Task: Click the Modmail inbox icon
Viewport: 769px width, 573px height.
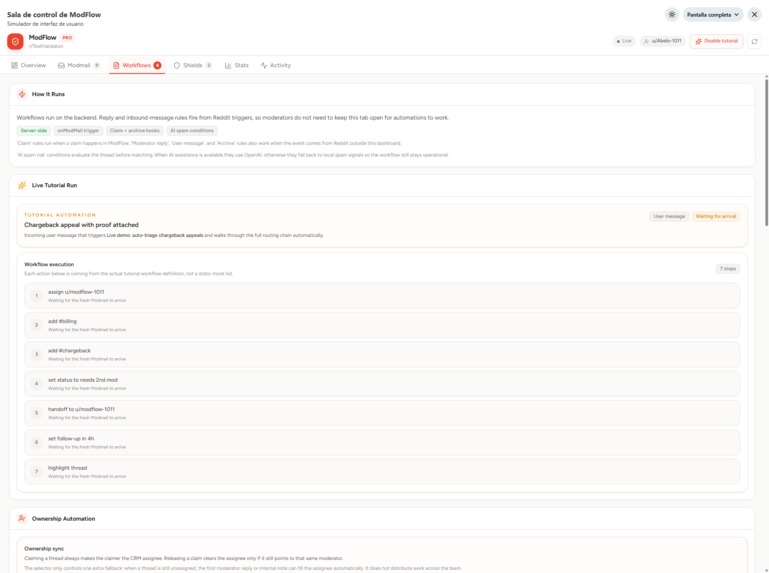Action: pos(61,65)
